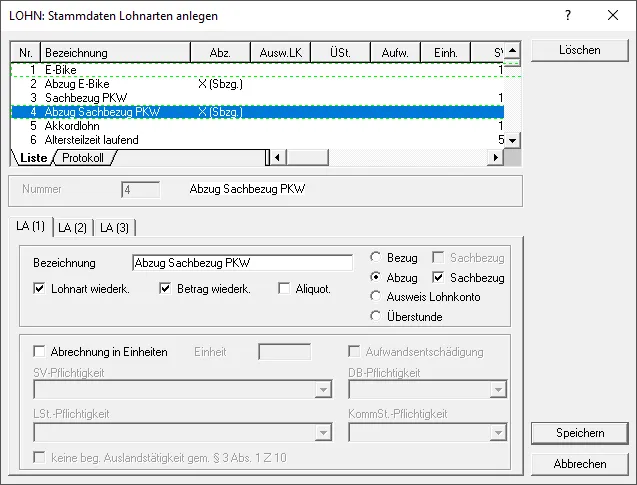Open the SV-Pflichtigkeit dropdown
This screenshot has height=485, width=637.
click(323, 390)
